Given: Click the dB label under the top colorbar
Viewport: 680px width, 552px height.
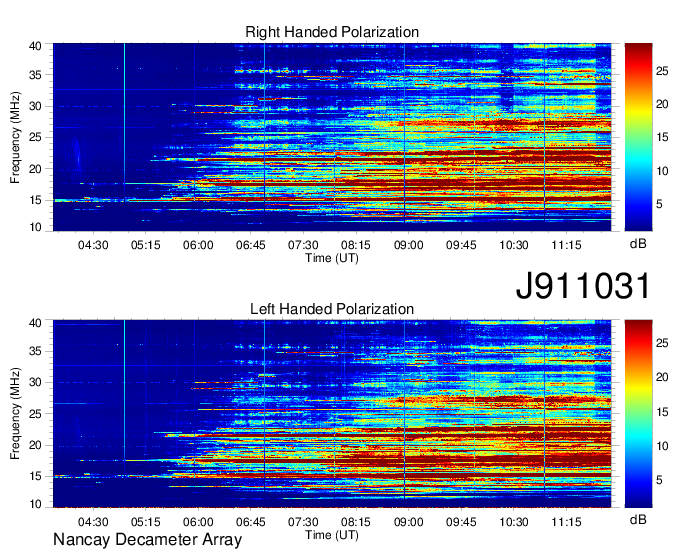Looking at the screenshot, I should point(638,244).
